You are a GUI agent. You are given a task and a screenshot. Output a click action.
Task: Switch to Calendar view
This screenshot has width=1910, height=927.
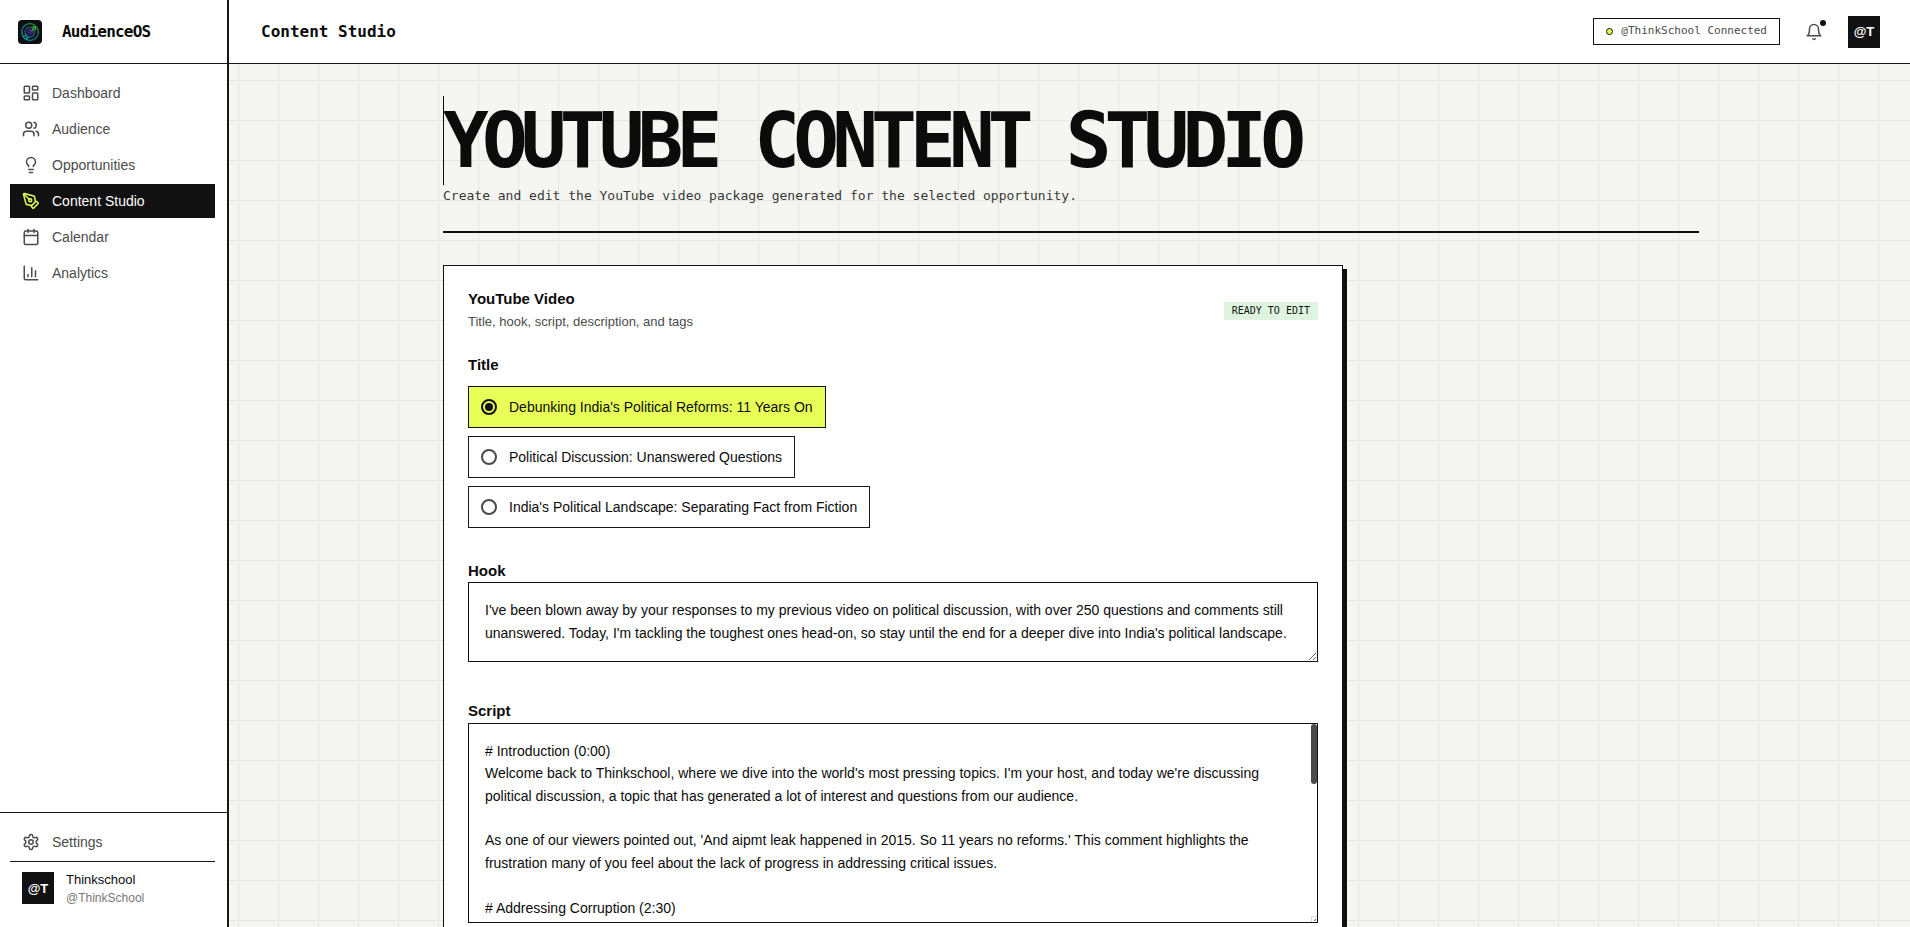point(112,237)
